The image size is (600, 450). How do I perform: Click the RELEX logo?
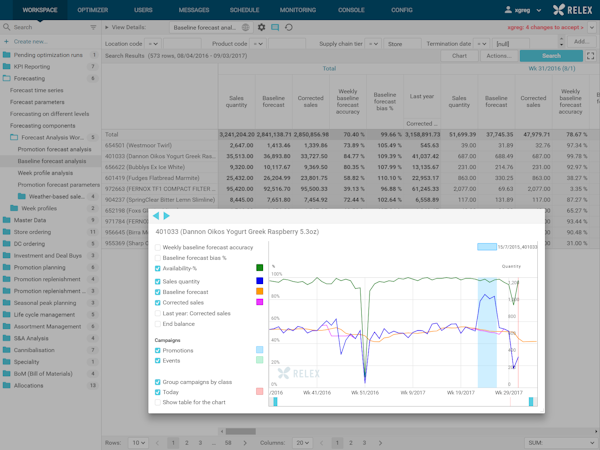pyautogui.click(x=572, y=10)
